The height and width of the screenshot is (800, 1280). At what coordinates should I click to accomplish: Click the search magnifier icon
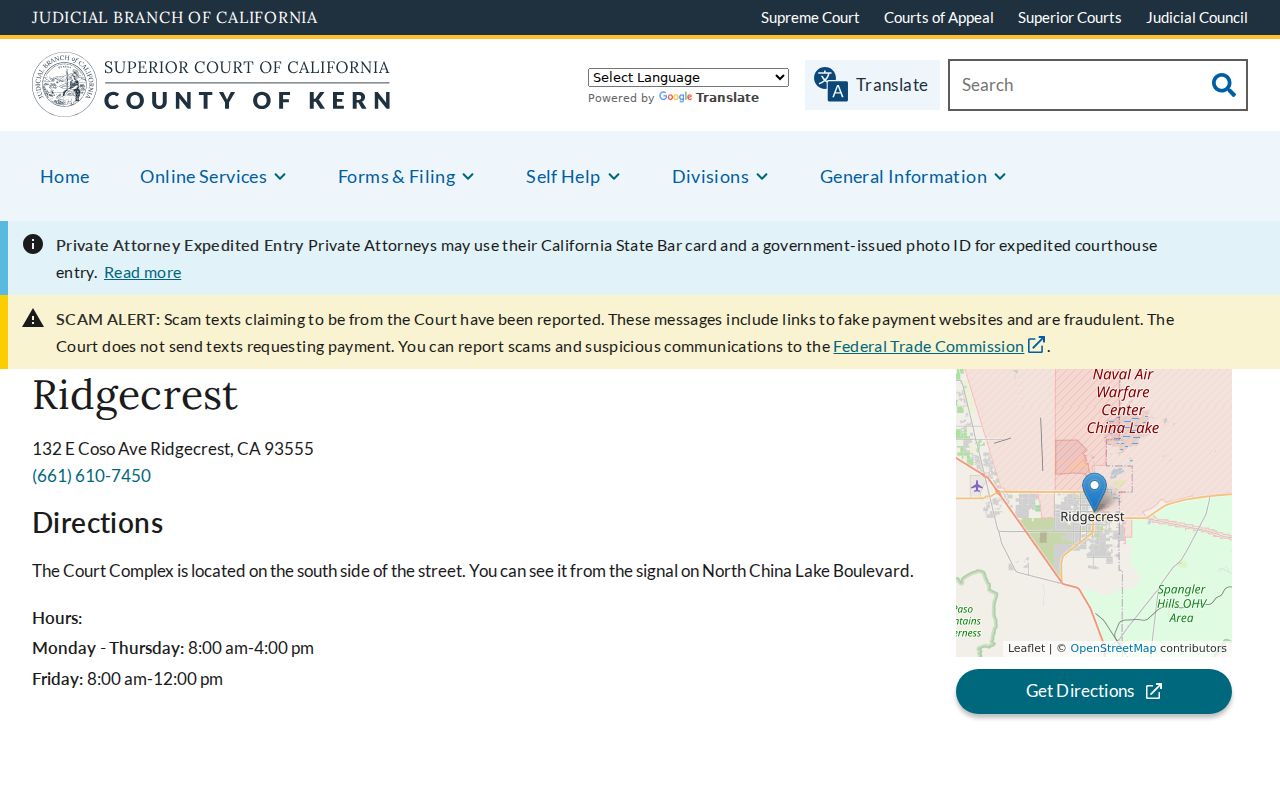[1223, 85]
